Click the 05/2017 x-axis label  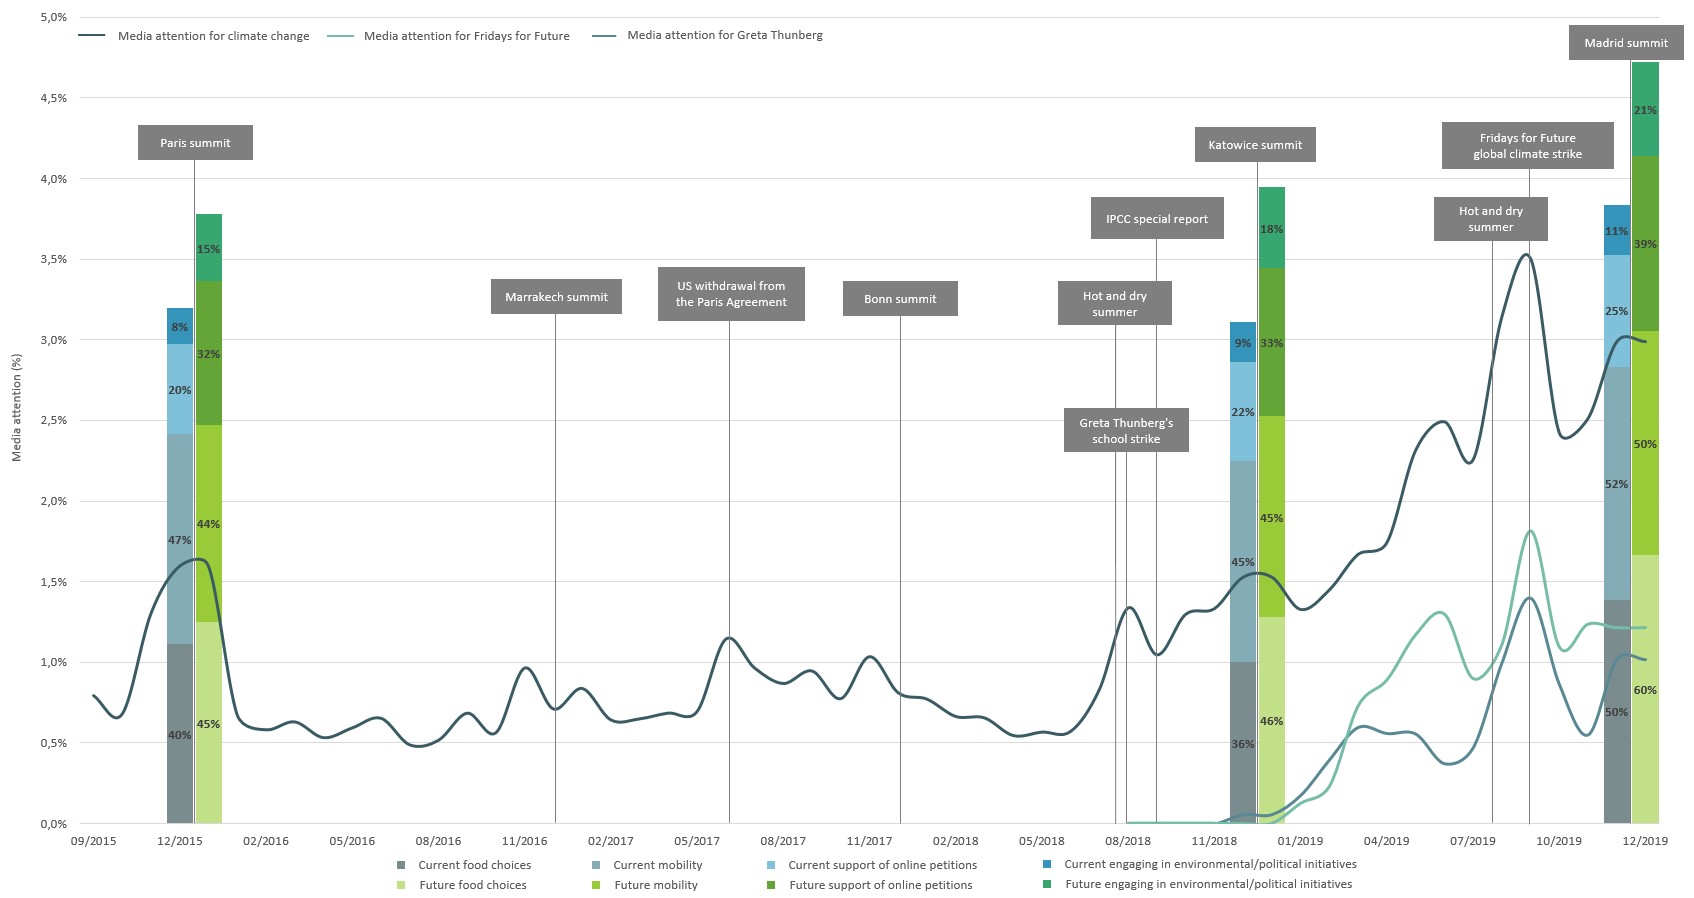[x=697, y=841]
